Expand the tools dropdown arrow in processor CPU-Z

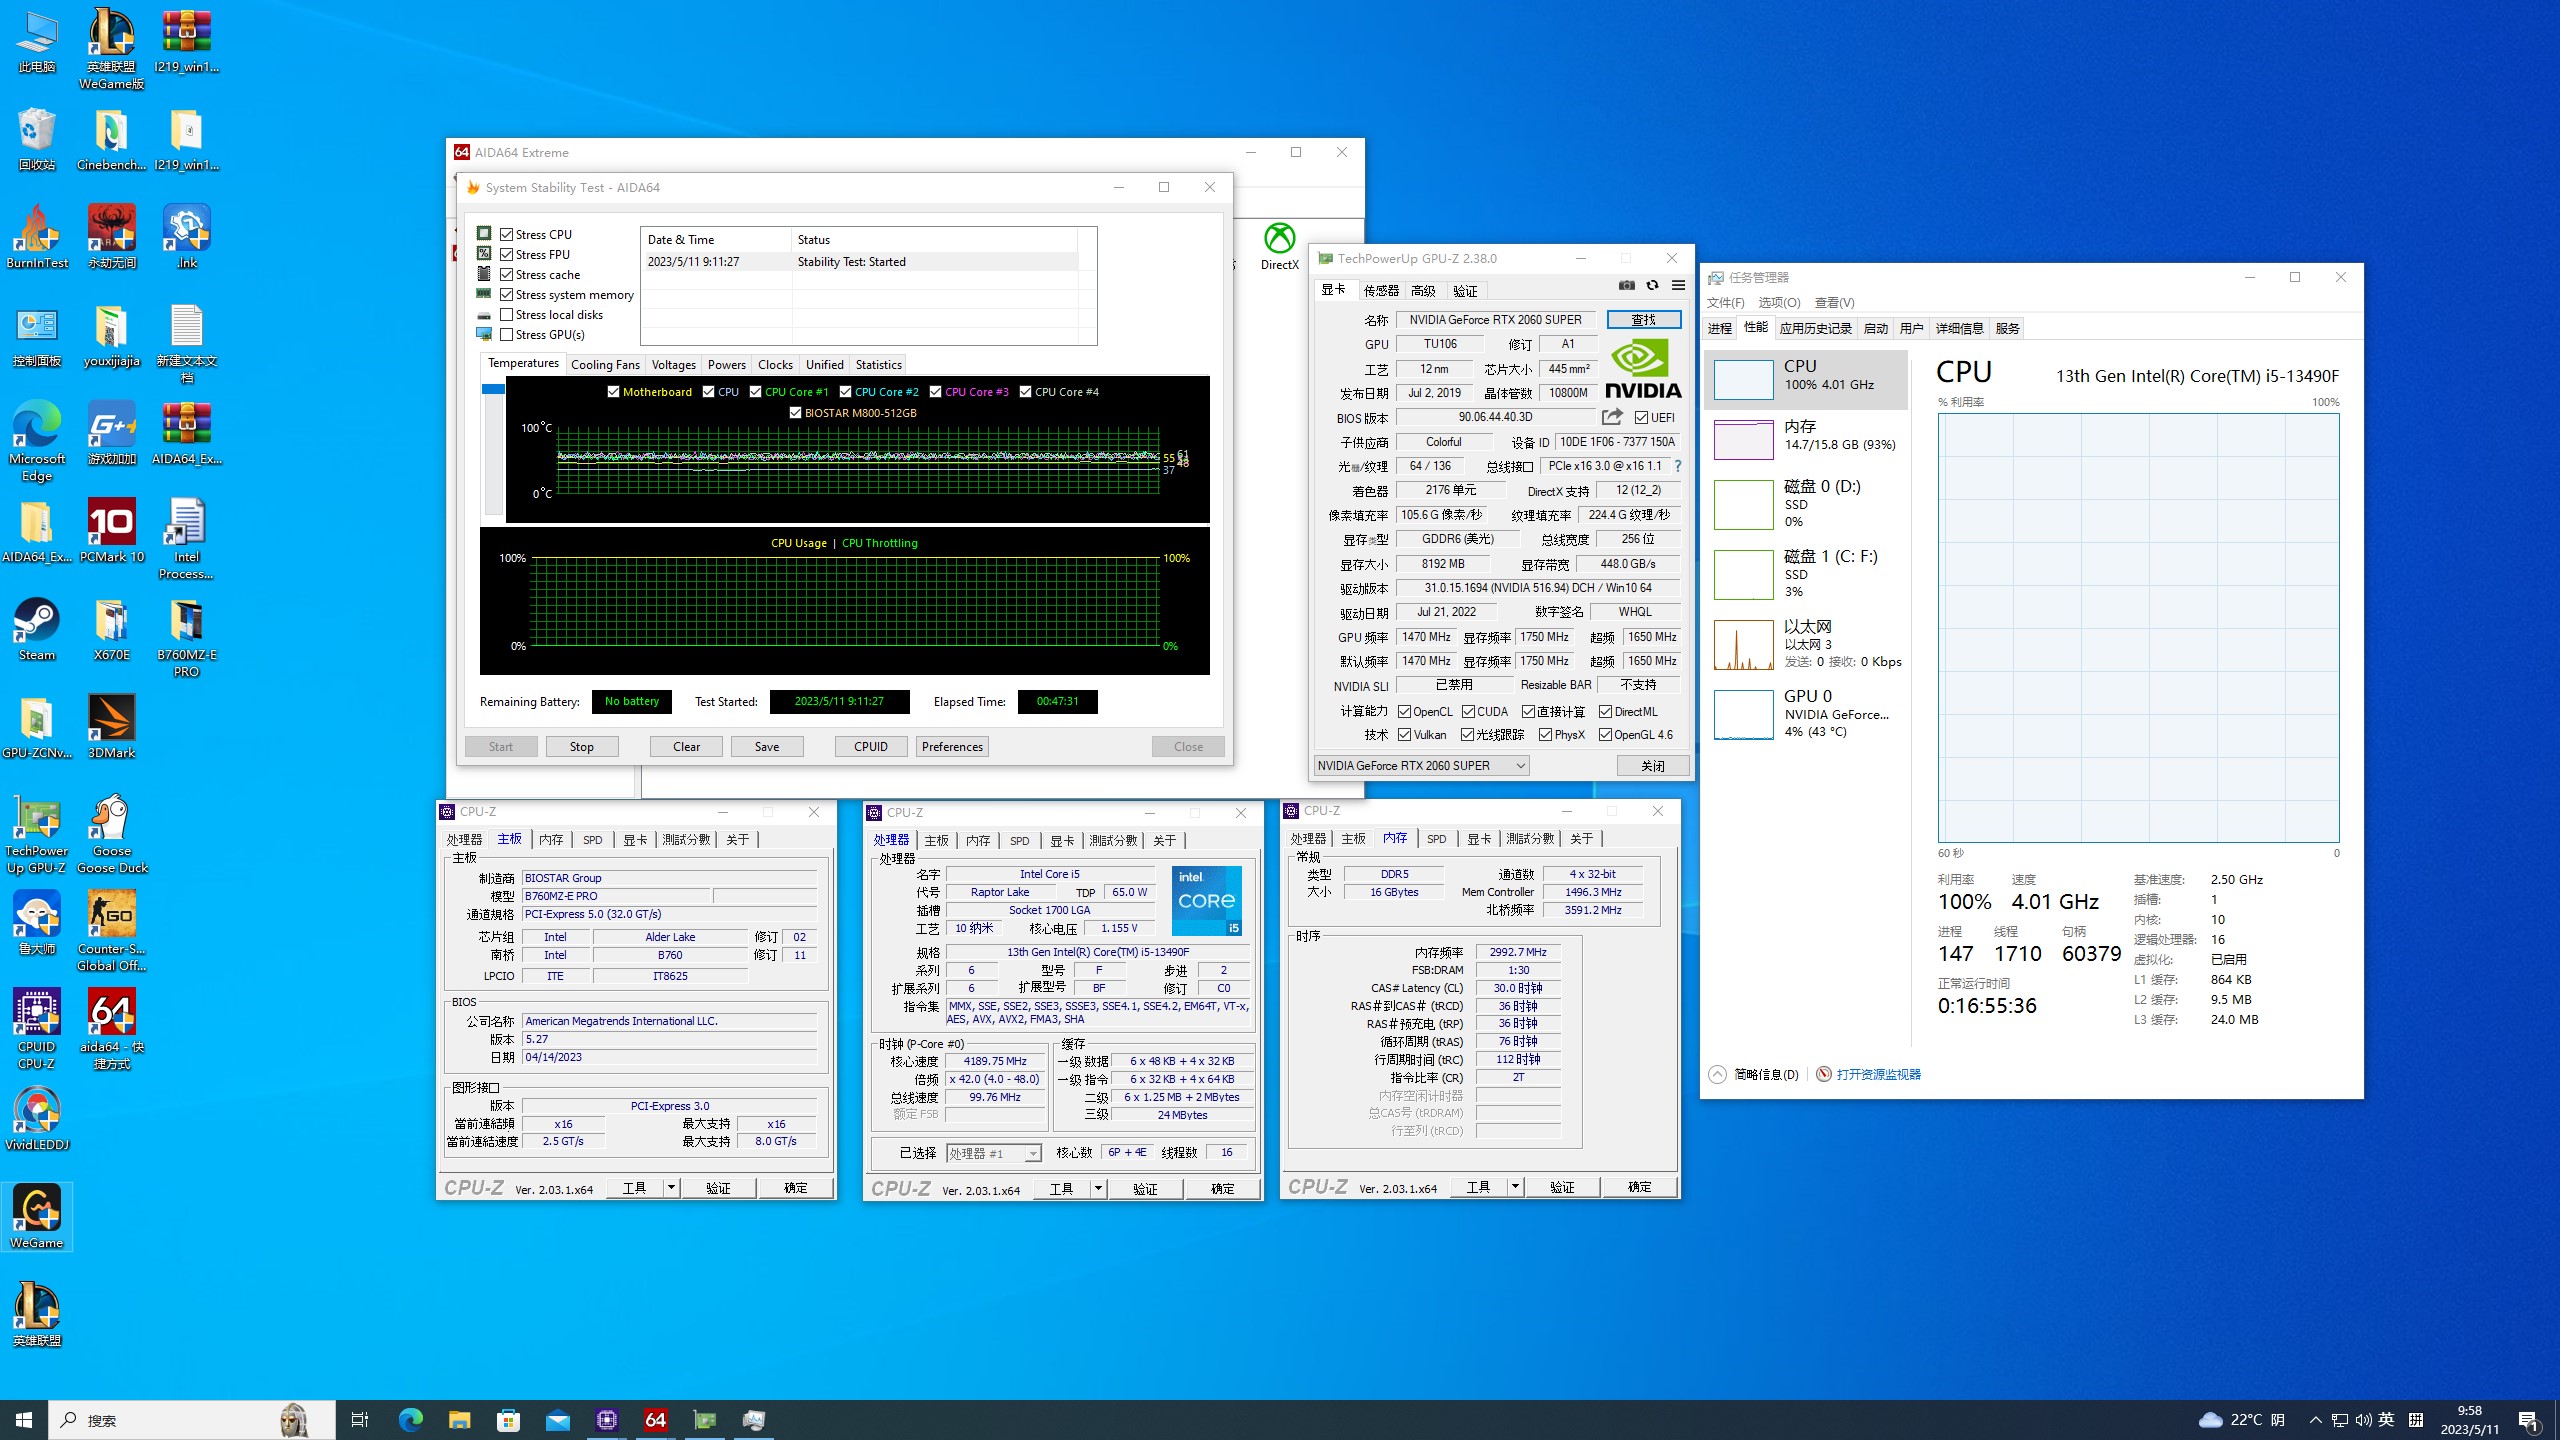click(1098, 1189)
